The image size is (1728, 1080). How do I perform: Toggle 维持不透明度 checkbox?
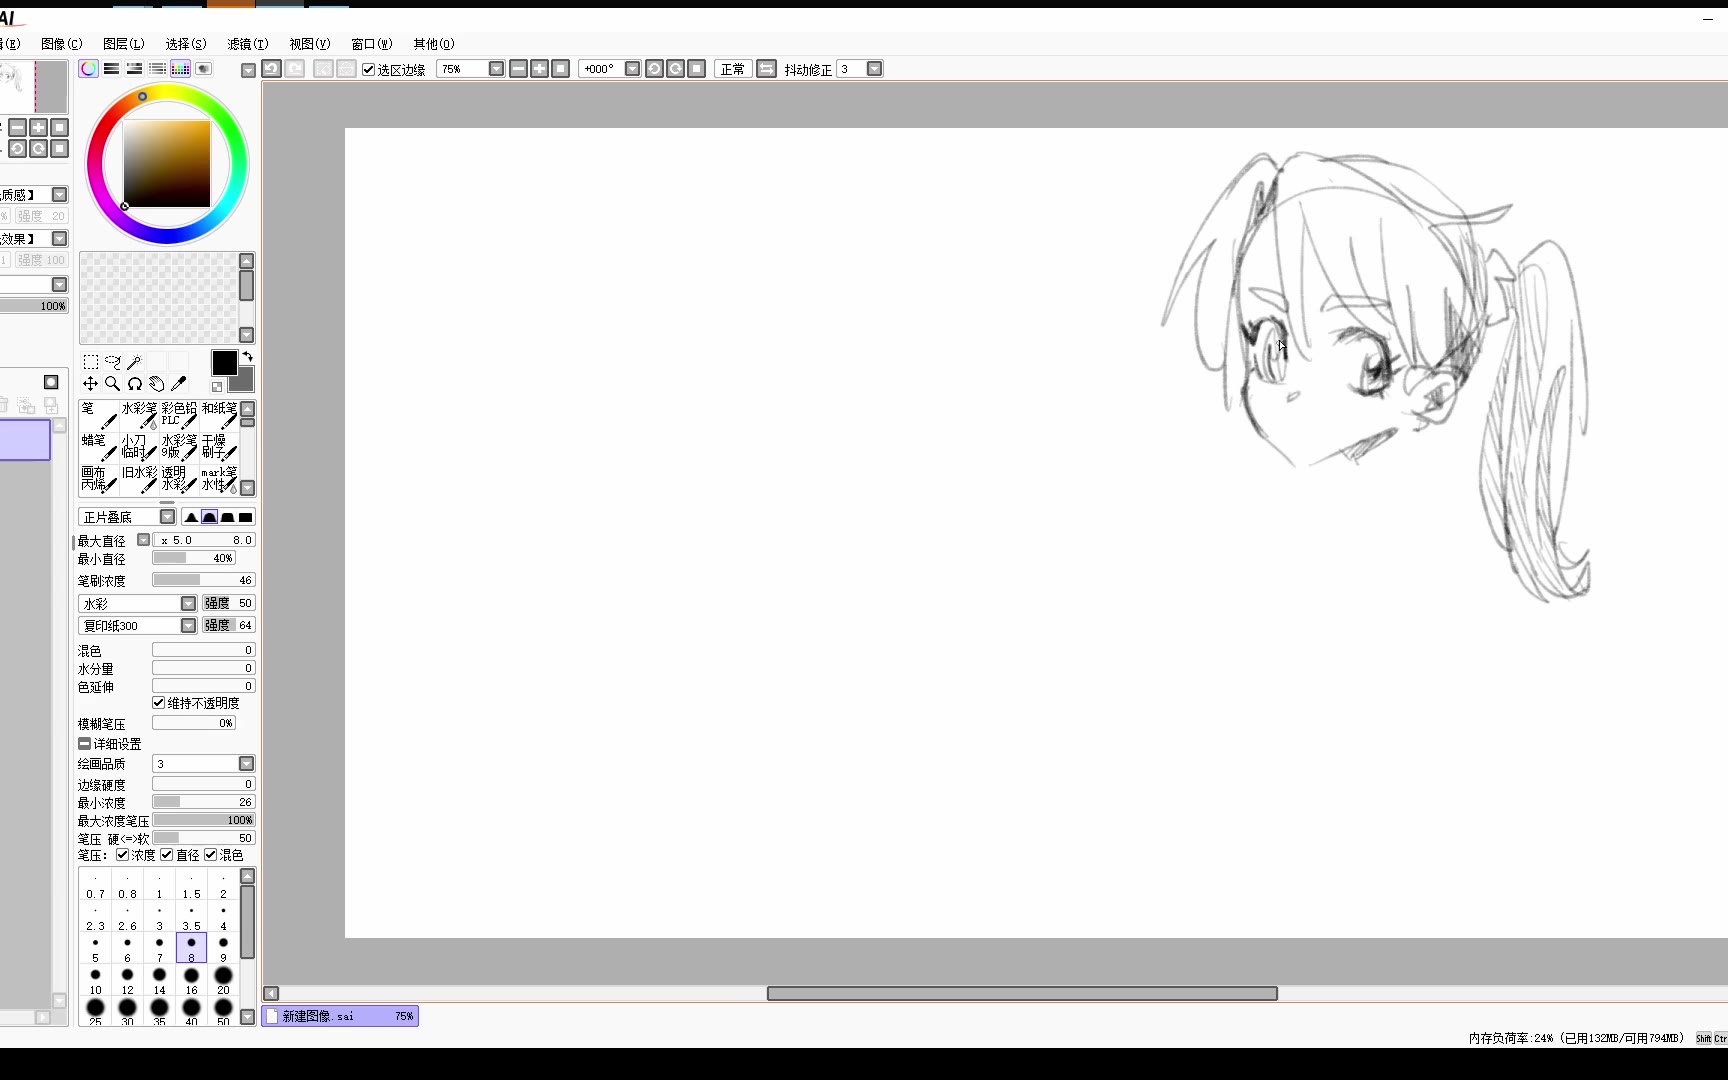coord(158,703)
